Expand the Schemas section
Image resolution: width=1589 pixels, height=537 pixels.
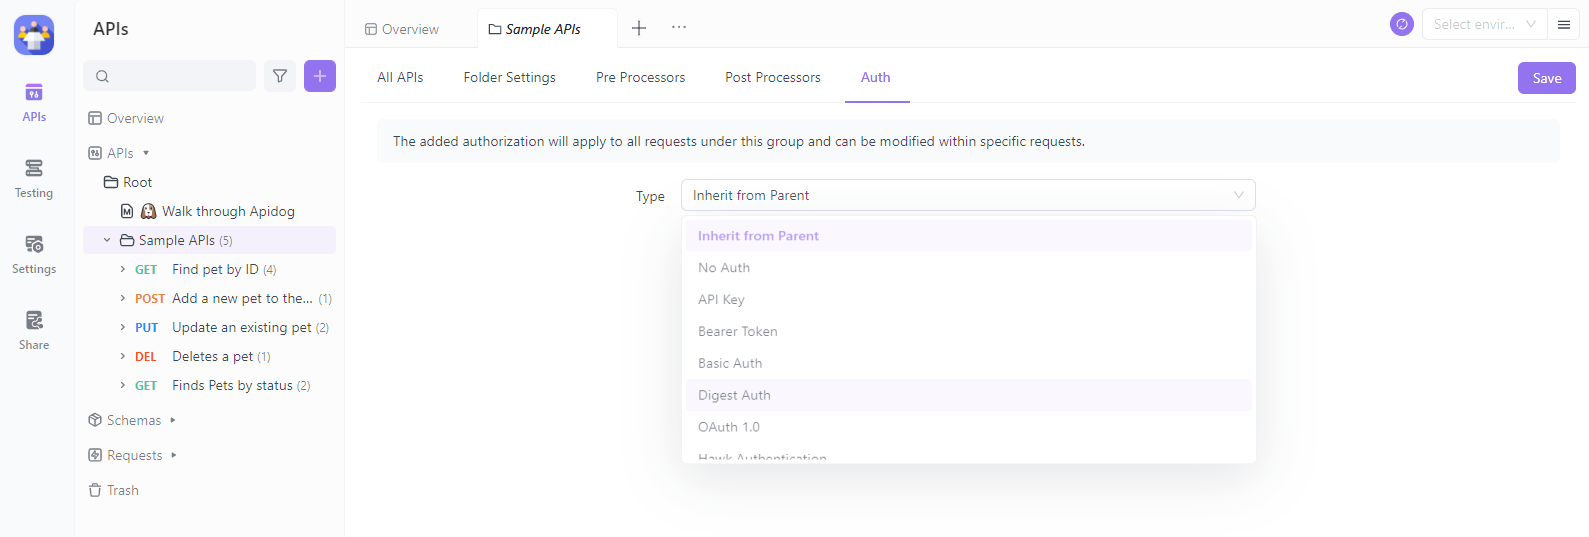coord(173,420)
